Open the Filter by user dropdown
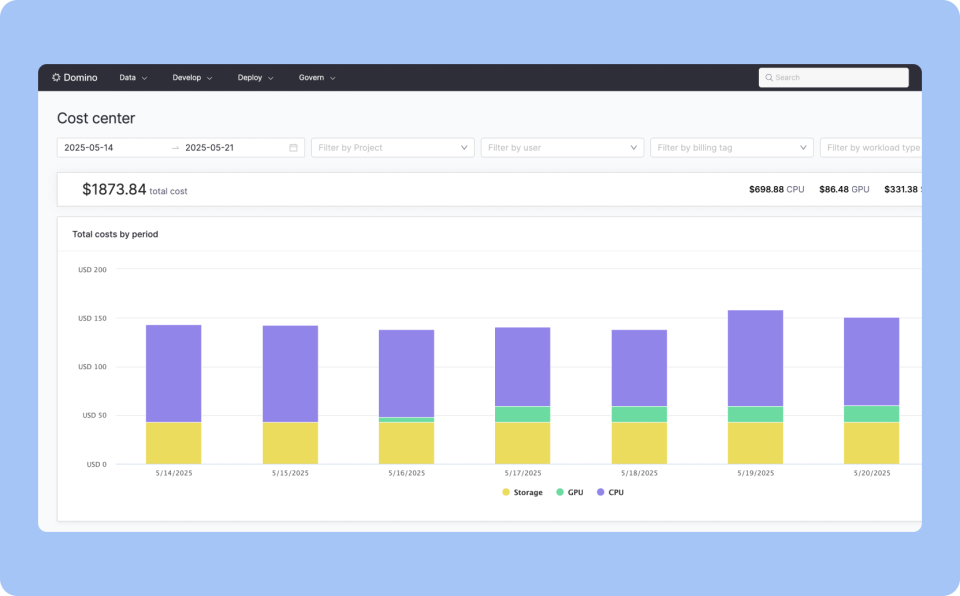This screenshot has height=596, width=960. (x=561, y=146)
